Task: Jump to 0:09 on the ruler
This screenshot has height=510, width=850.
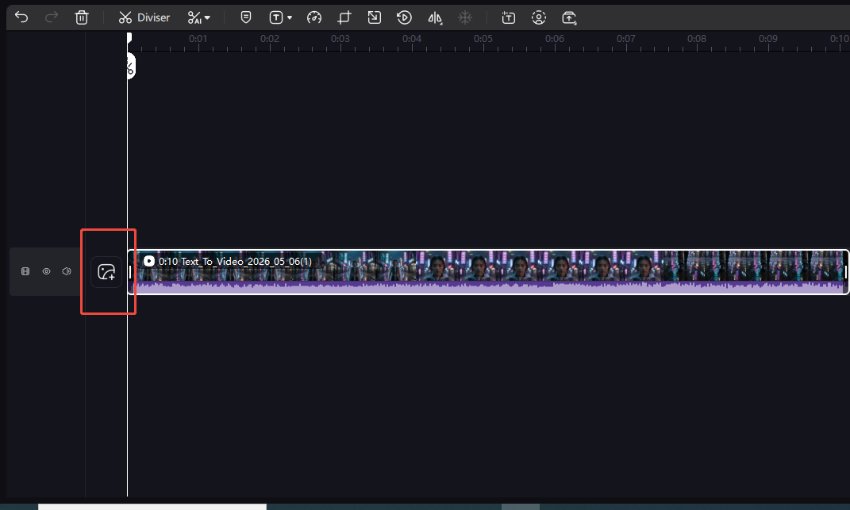Action: point(768,39)
